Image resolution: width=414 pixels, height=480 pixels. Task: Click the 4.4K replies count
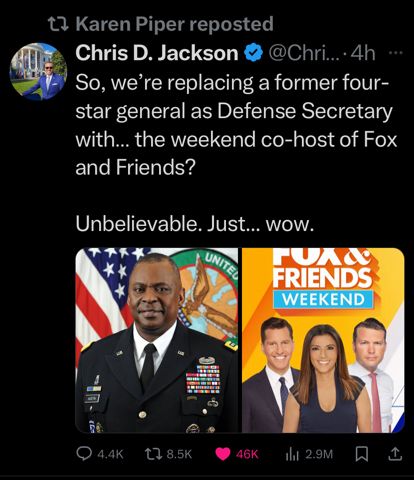(x=110, y=454)
